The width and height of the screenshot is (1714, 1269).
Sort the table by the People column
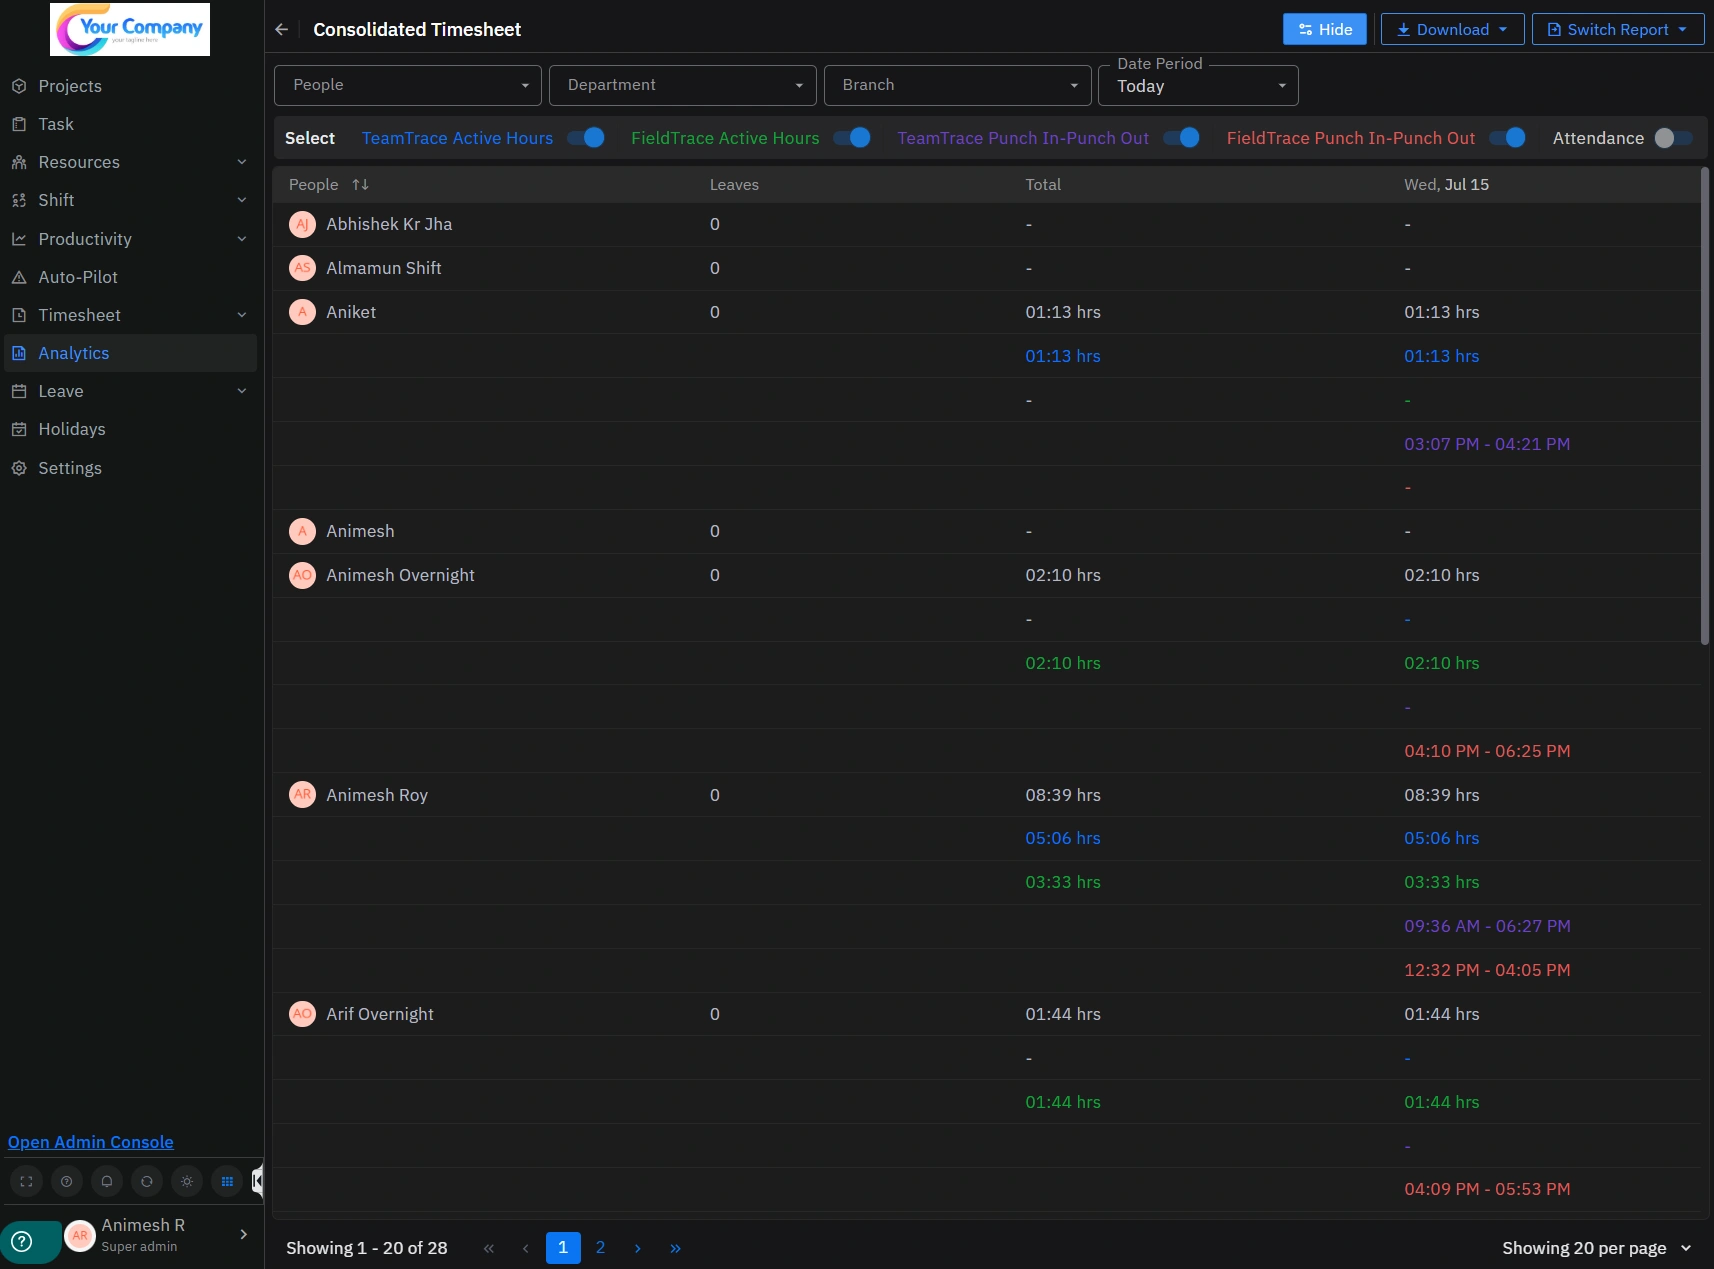click(x=360, y=185)
